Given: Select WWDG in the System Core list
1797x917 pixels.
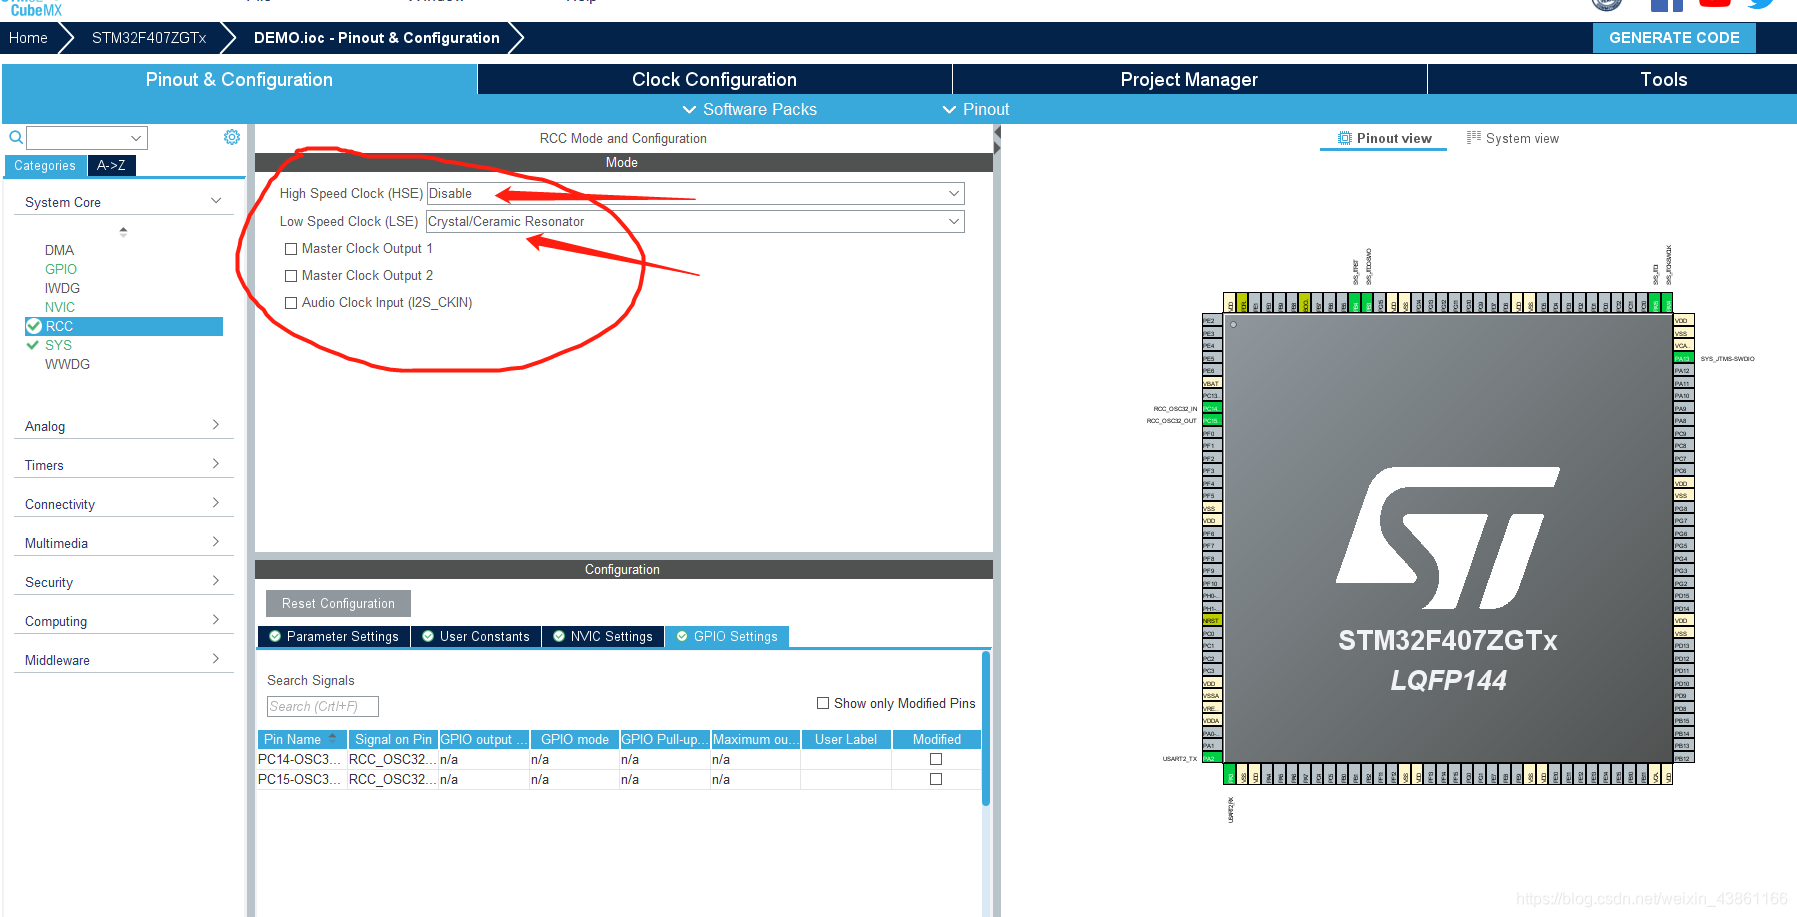Looking at the screenshot, I should [67, 364].
